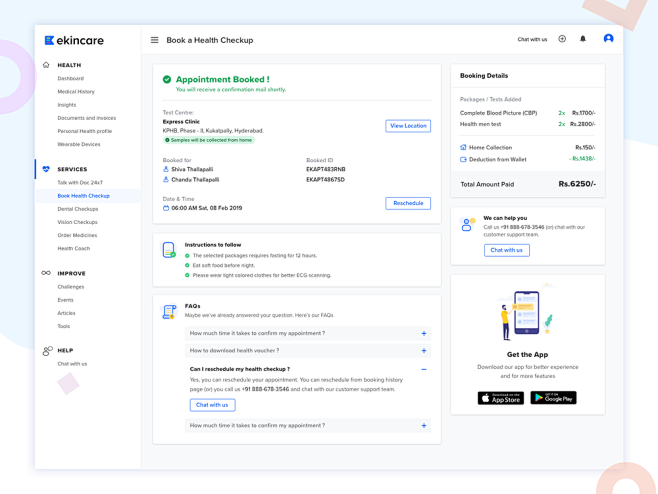The width and height of the screenshot is (658, 494).
Task: Select Talk with Doc 24x7
Action: click(80, 183)
